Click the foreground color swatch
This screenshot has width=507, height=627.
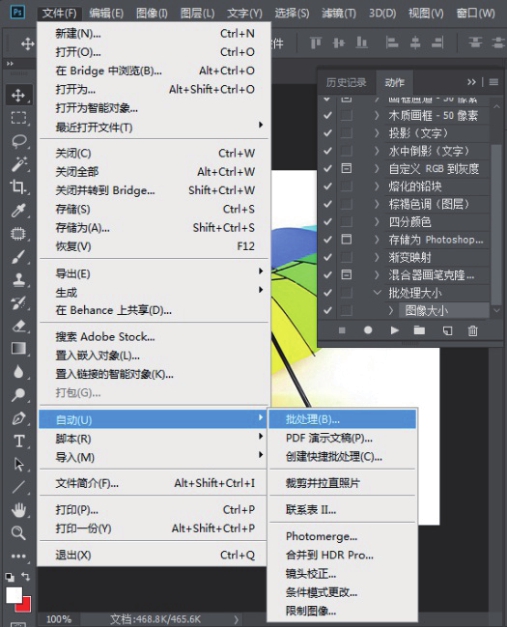pyautogui.click(x=13, y=595)
